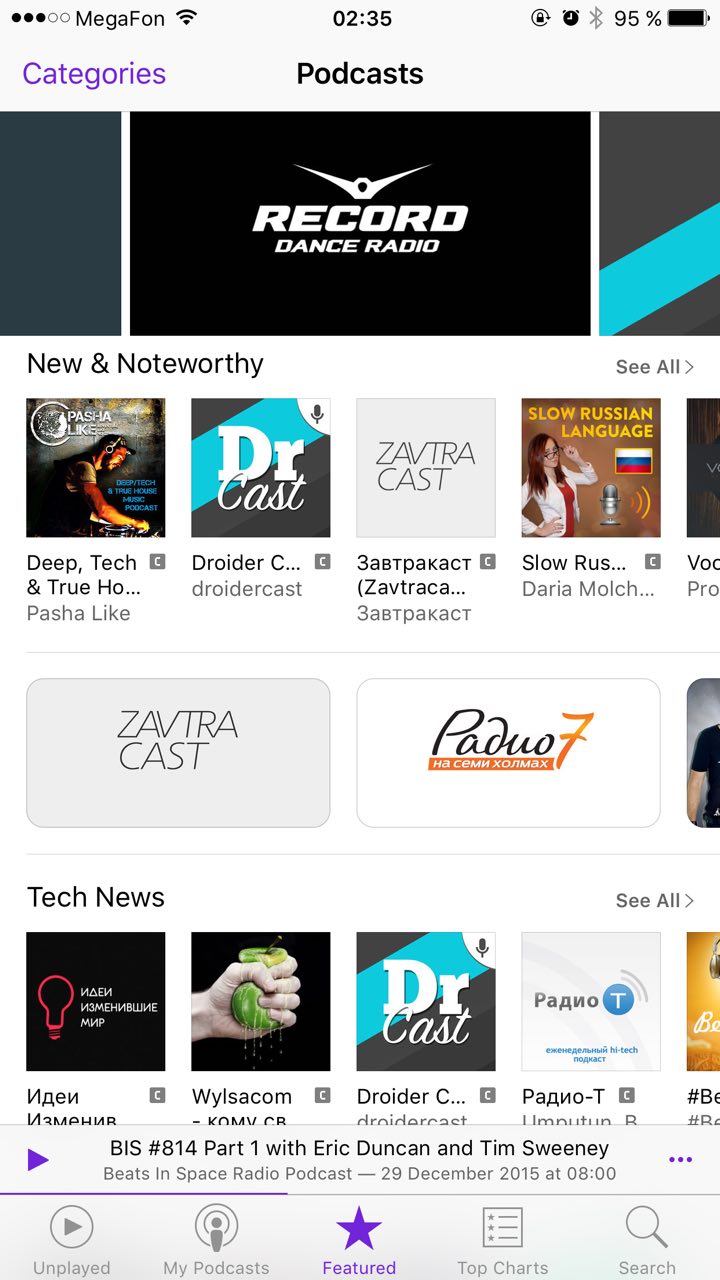Open the Slow Russian Language podcast artwork
The image size is (720, 1280).
point(591,468)
